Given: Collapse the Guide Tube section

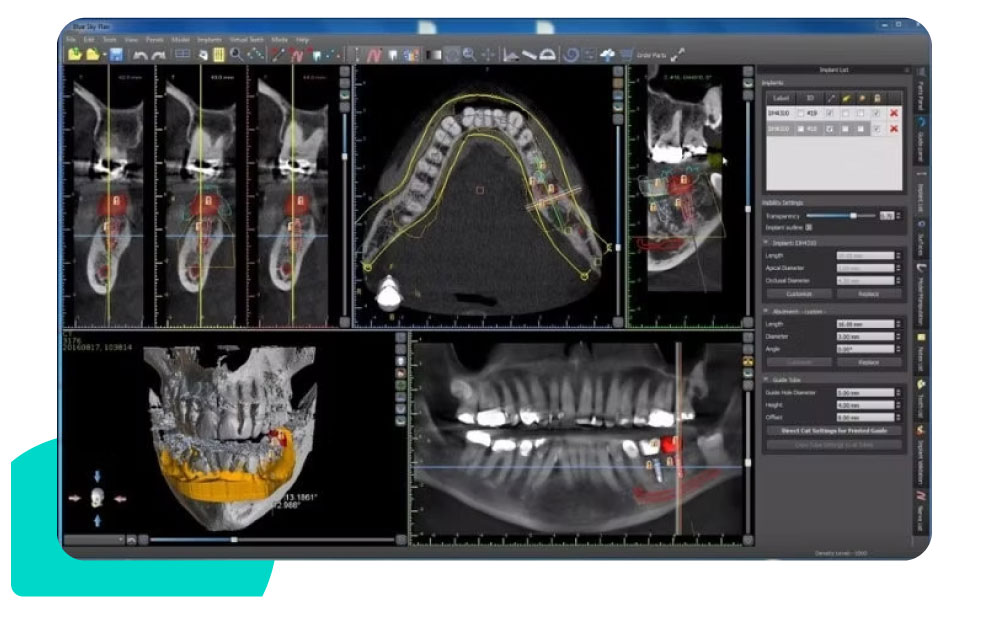Looking at the screenshot, I should click(x=766, y=379).
